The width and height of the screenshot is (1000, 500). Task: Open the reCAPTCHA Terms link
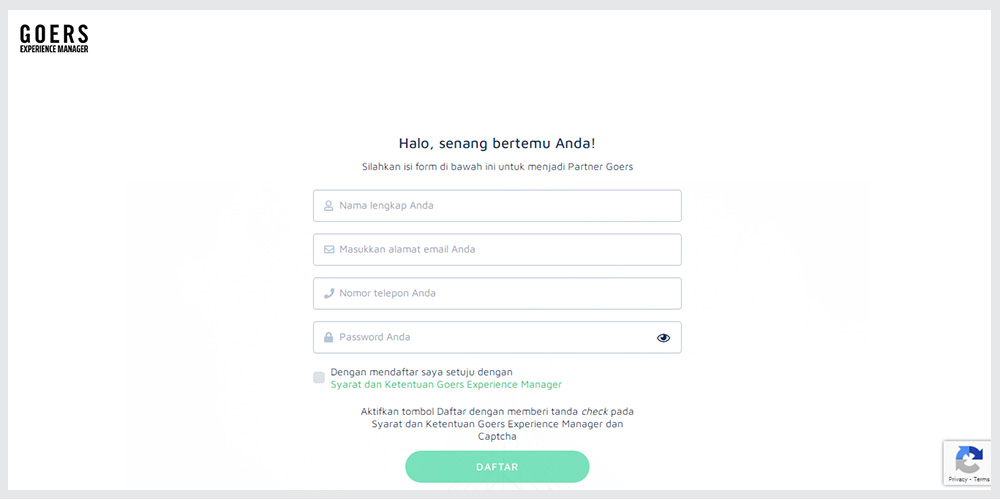click(982, 479)
